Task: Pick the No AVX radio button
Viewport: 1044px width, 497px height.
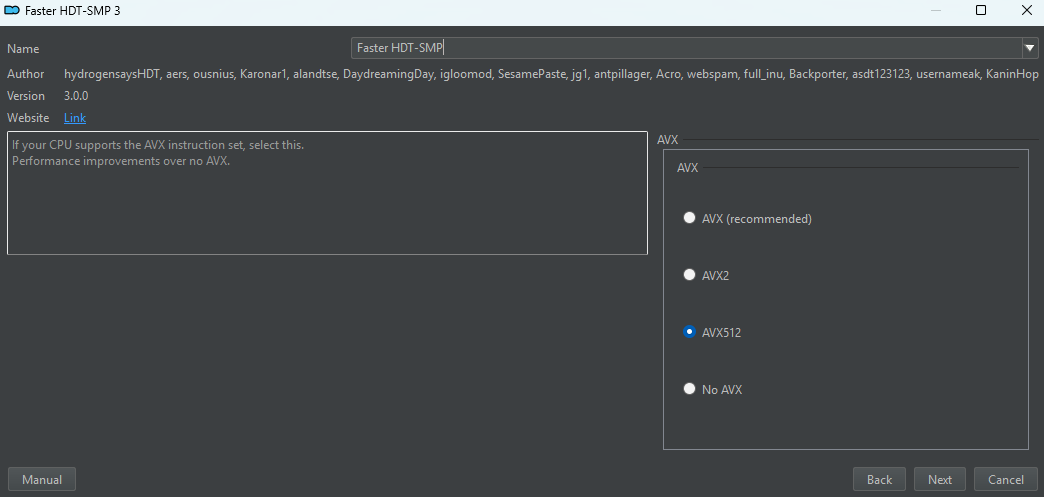Action: pyautogui.click(x=689, y=389)
